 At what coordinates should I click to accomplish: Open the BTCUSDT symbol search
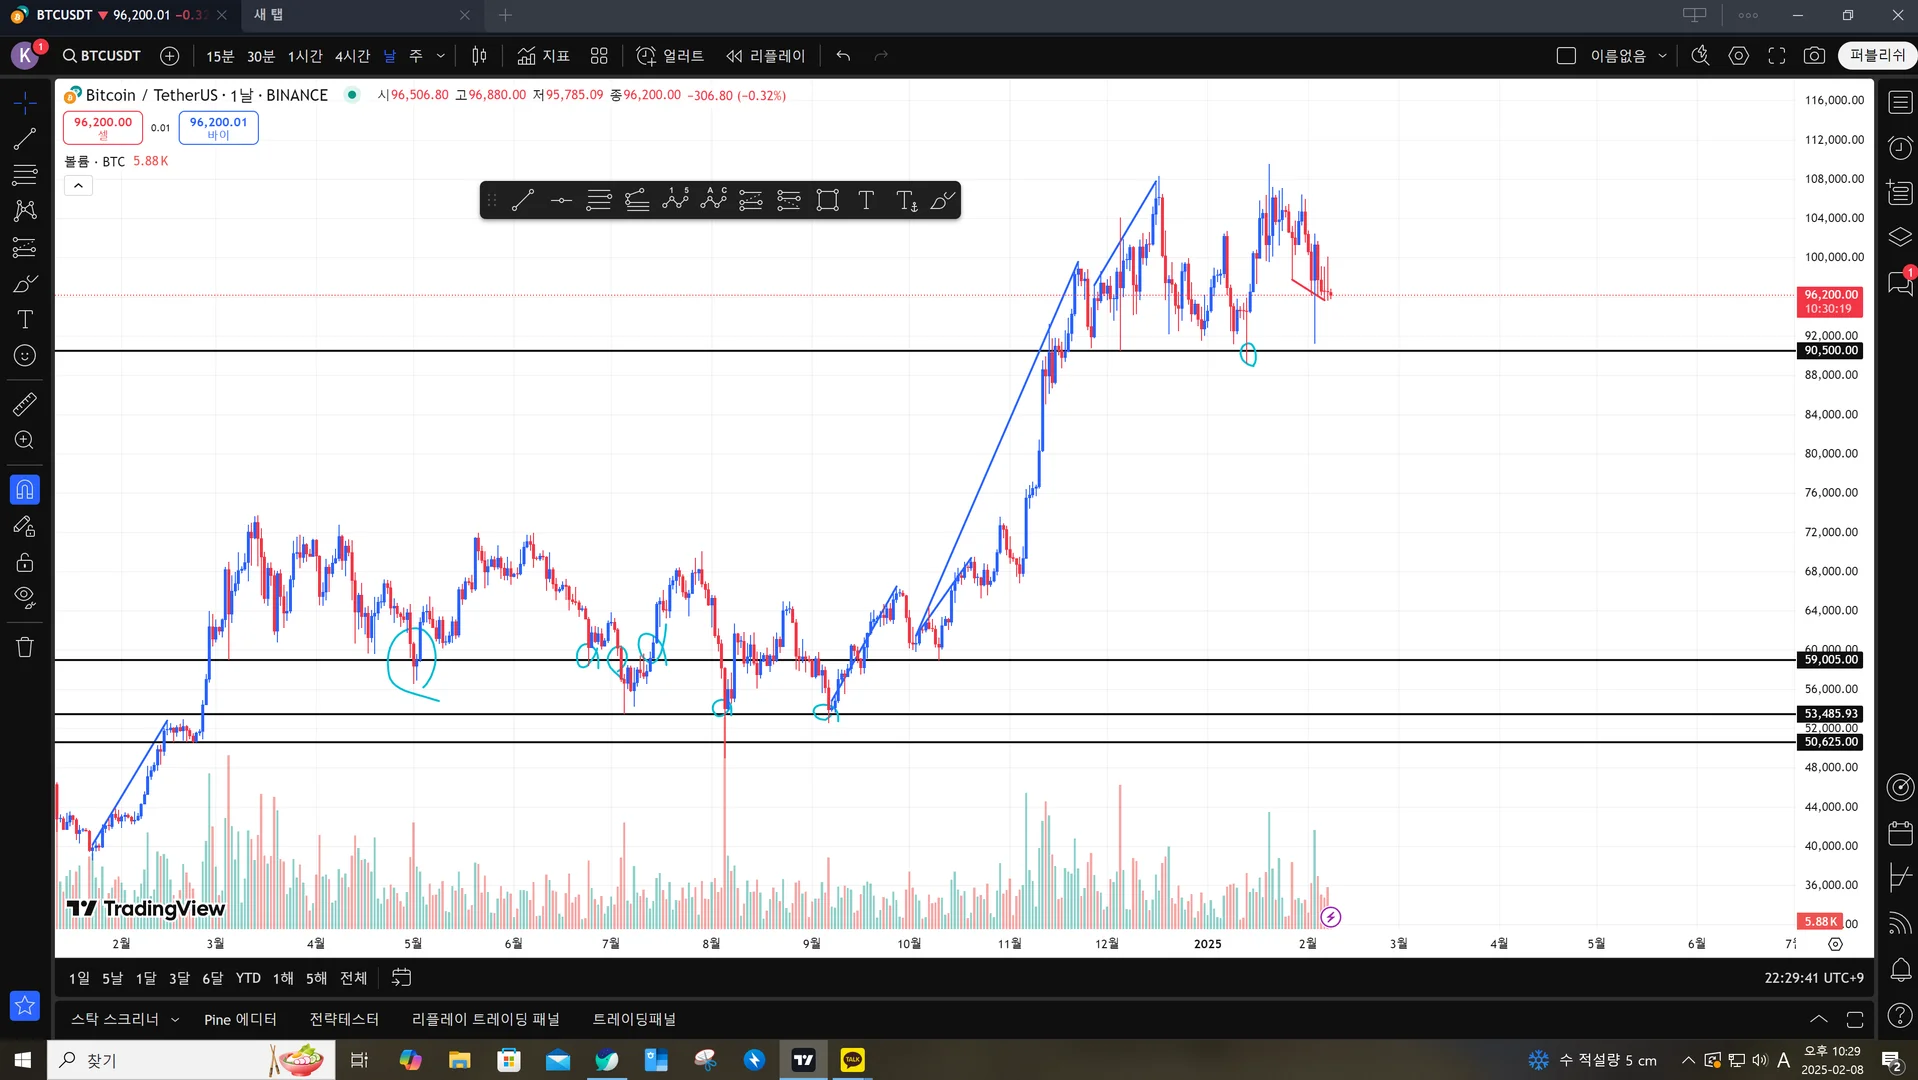[x=101, y=56]
